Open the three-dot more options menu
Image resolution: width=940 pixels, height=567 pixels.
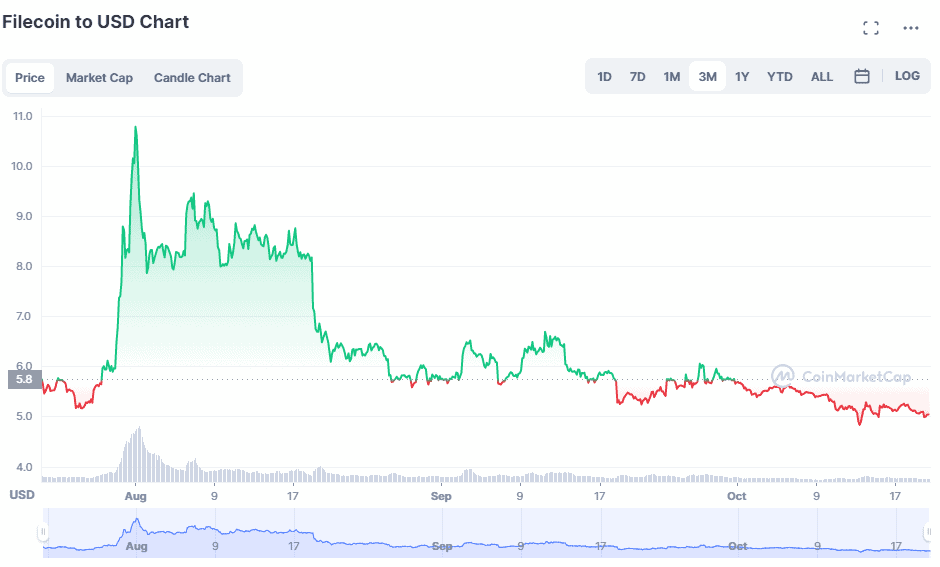click(911, 28)
